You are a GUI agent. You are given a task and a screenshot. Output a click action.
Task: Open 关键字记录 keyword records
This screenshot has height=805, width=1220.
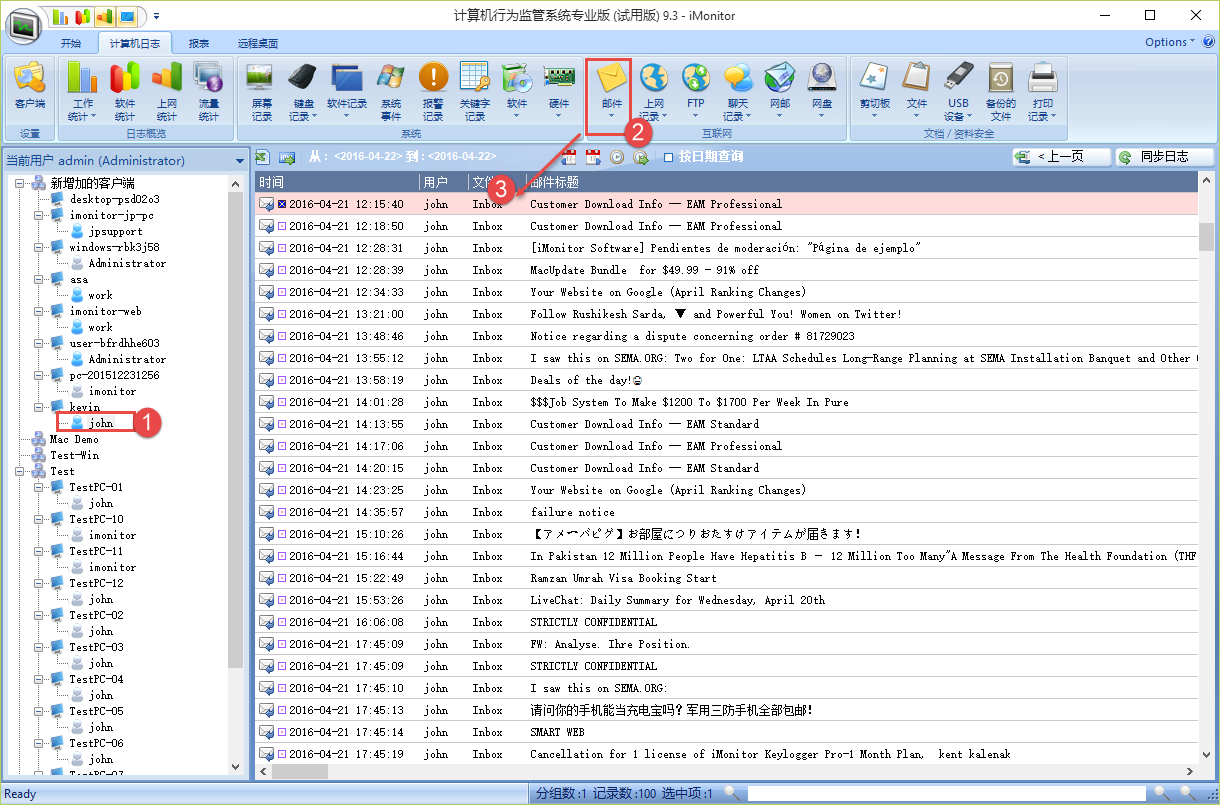[475, 91]
